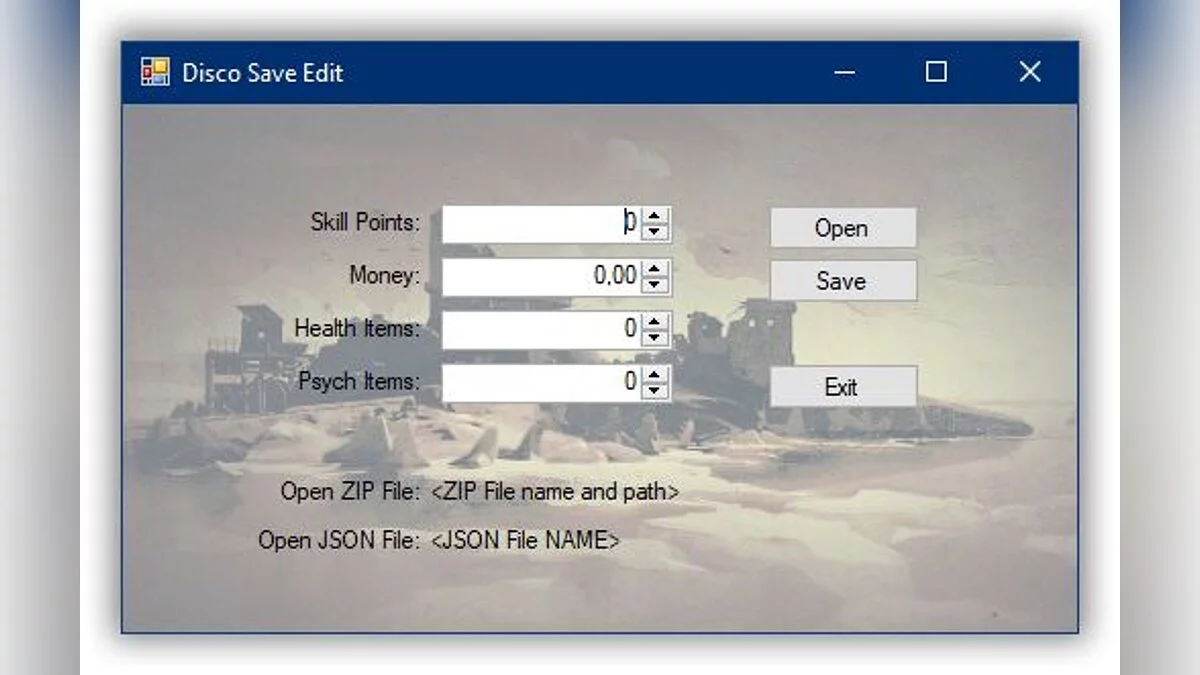Click the Disco Save Edit window title
The width and height of the screenshot is (1200, 675).
(x=262, y=73)
